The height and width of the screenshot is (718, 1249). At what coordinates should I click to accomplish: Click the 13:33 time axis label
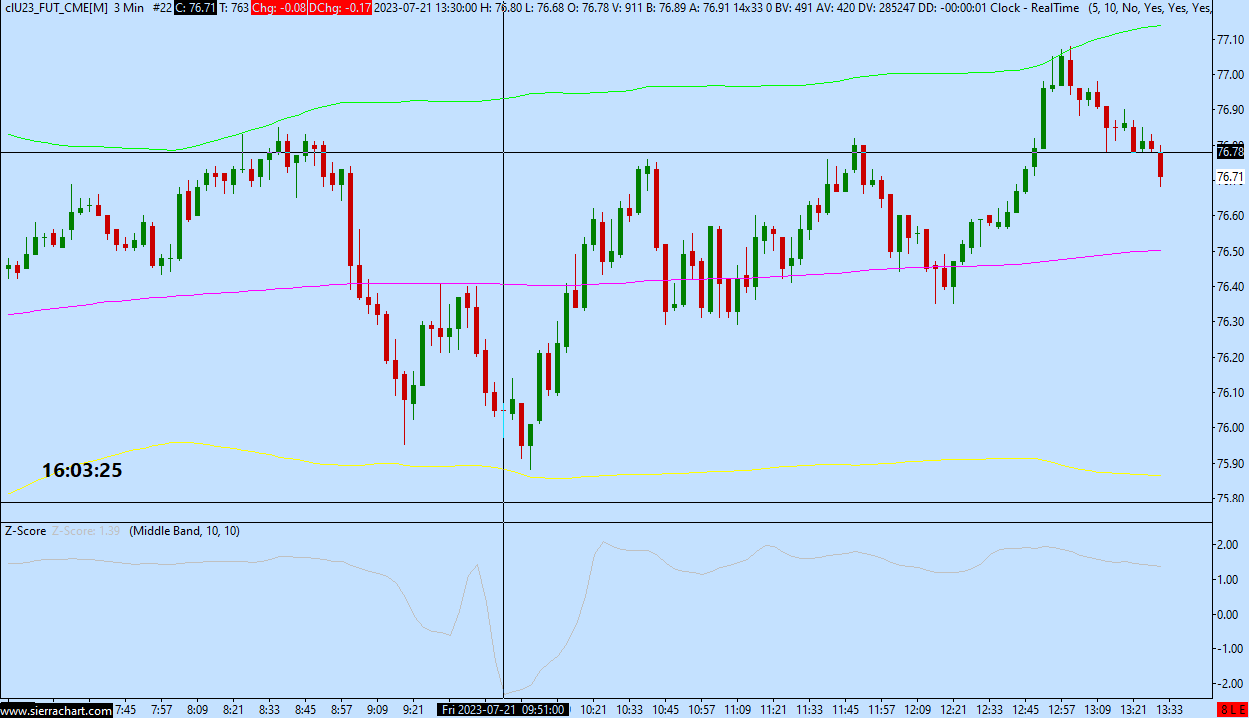point(1169,711)
